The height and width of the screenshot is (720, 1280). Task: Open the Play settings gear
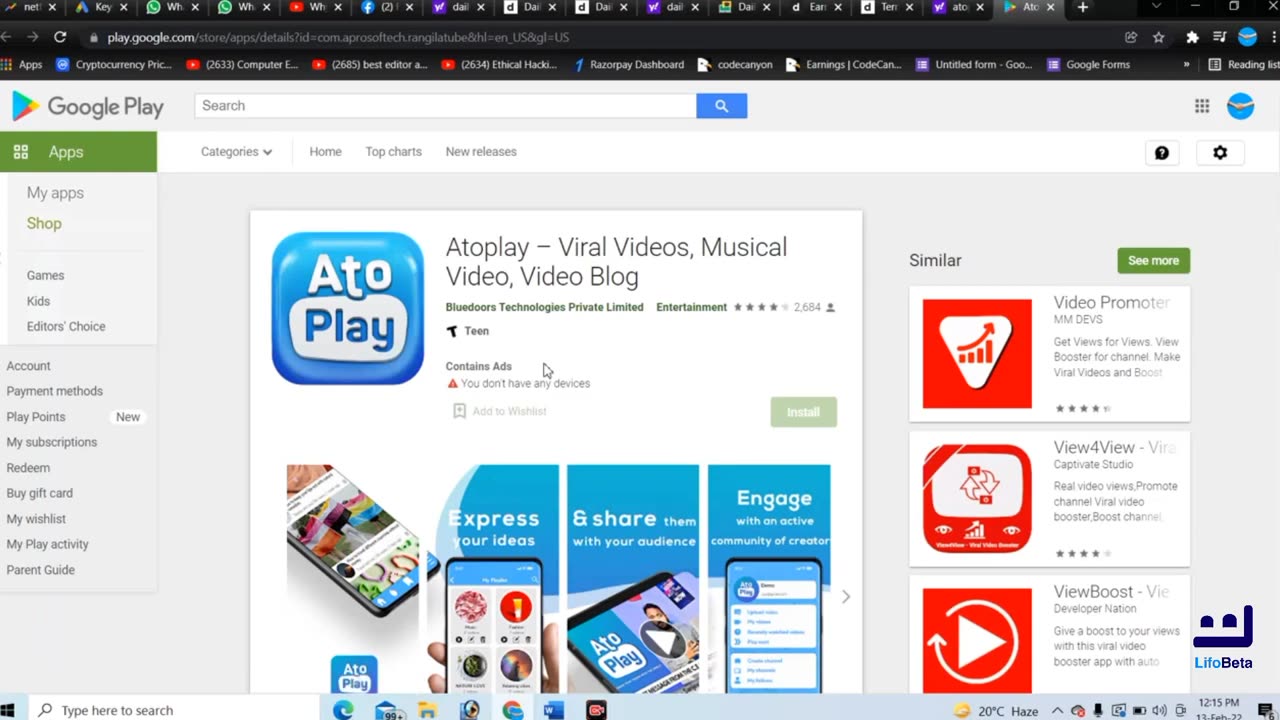1220,153
